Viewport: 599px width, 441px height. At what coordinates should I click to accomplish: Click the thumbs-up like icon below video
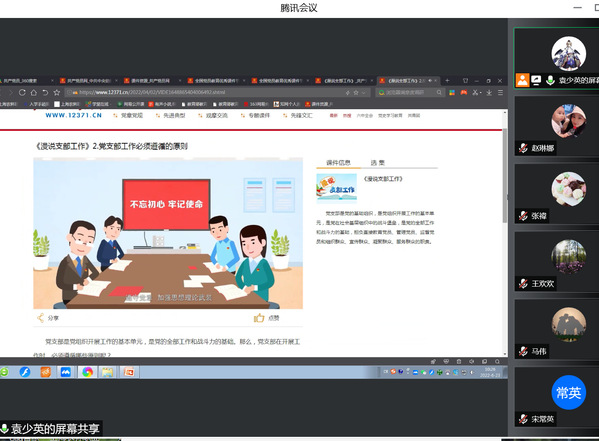pos(259,318)
